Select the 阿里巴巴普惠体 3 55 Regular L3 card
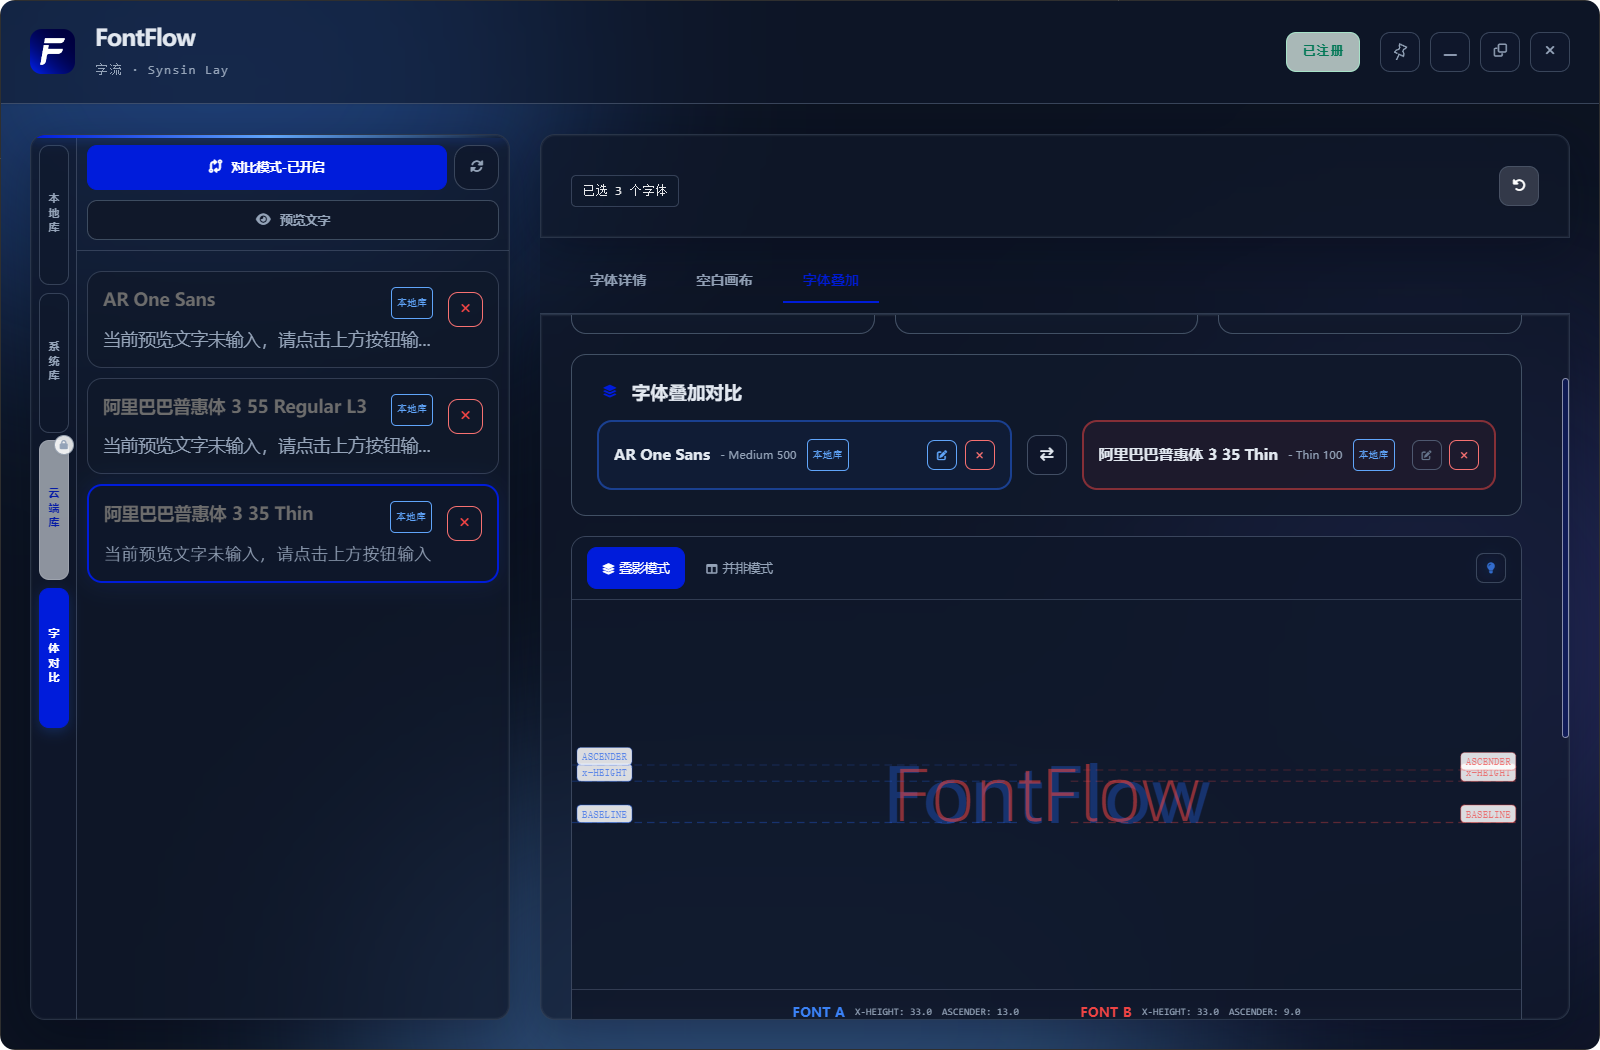Image resolution: width=1600 pixels, height=1050 pixels. (293, 426)
